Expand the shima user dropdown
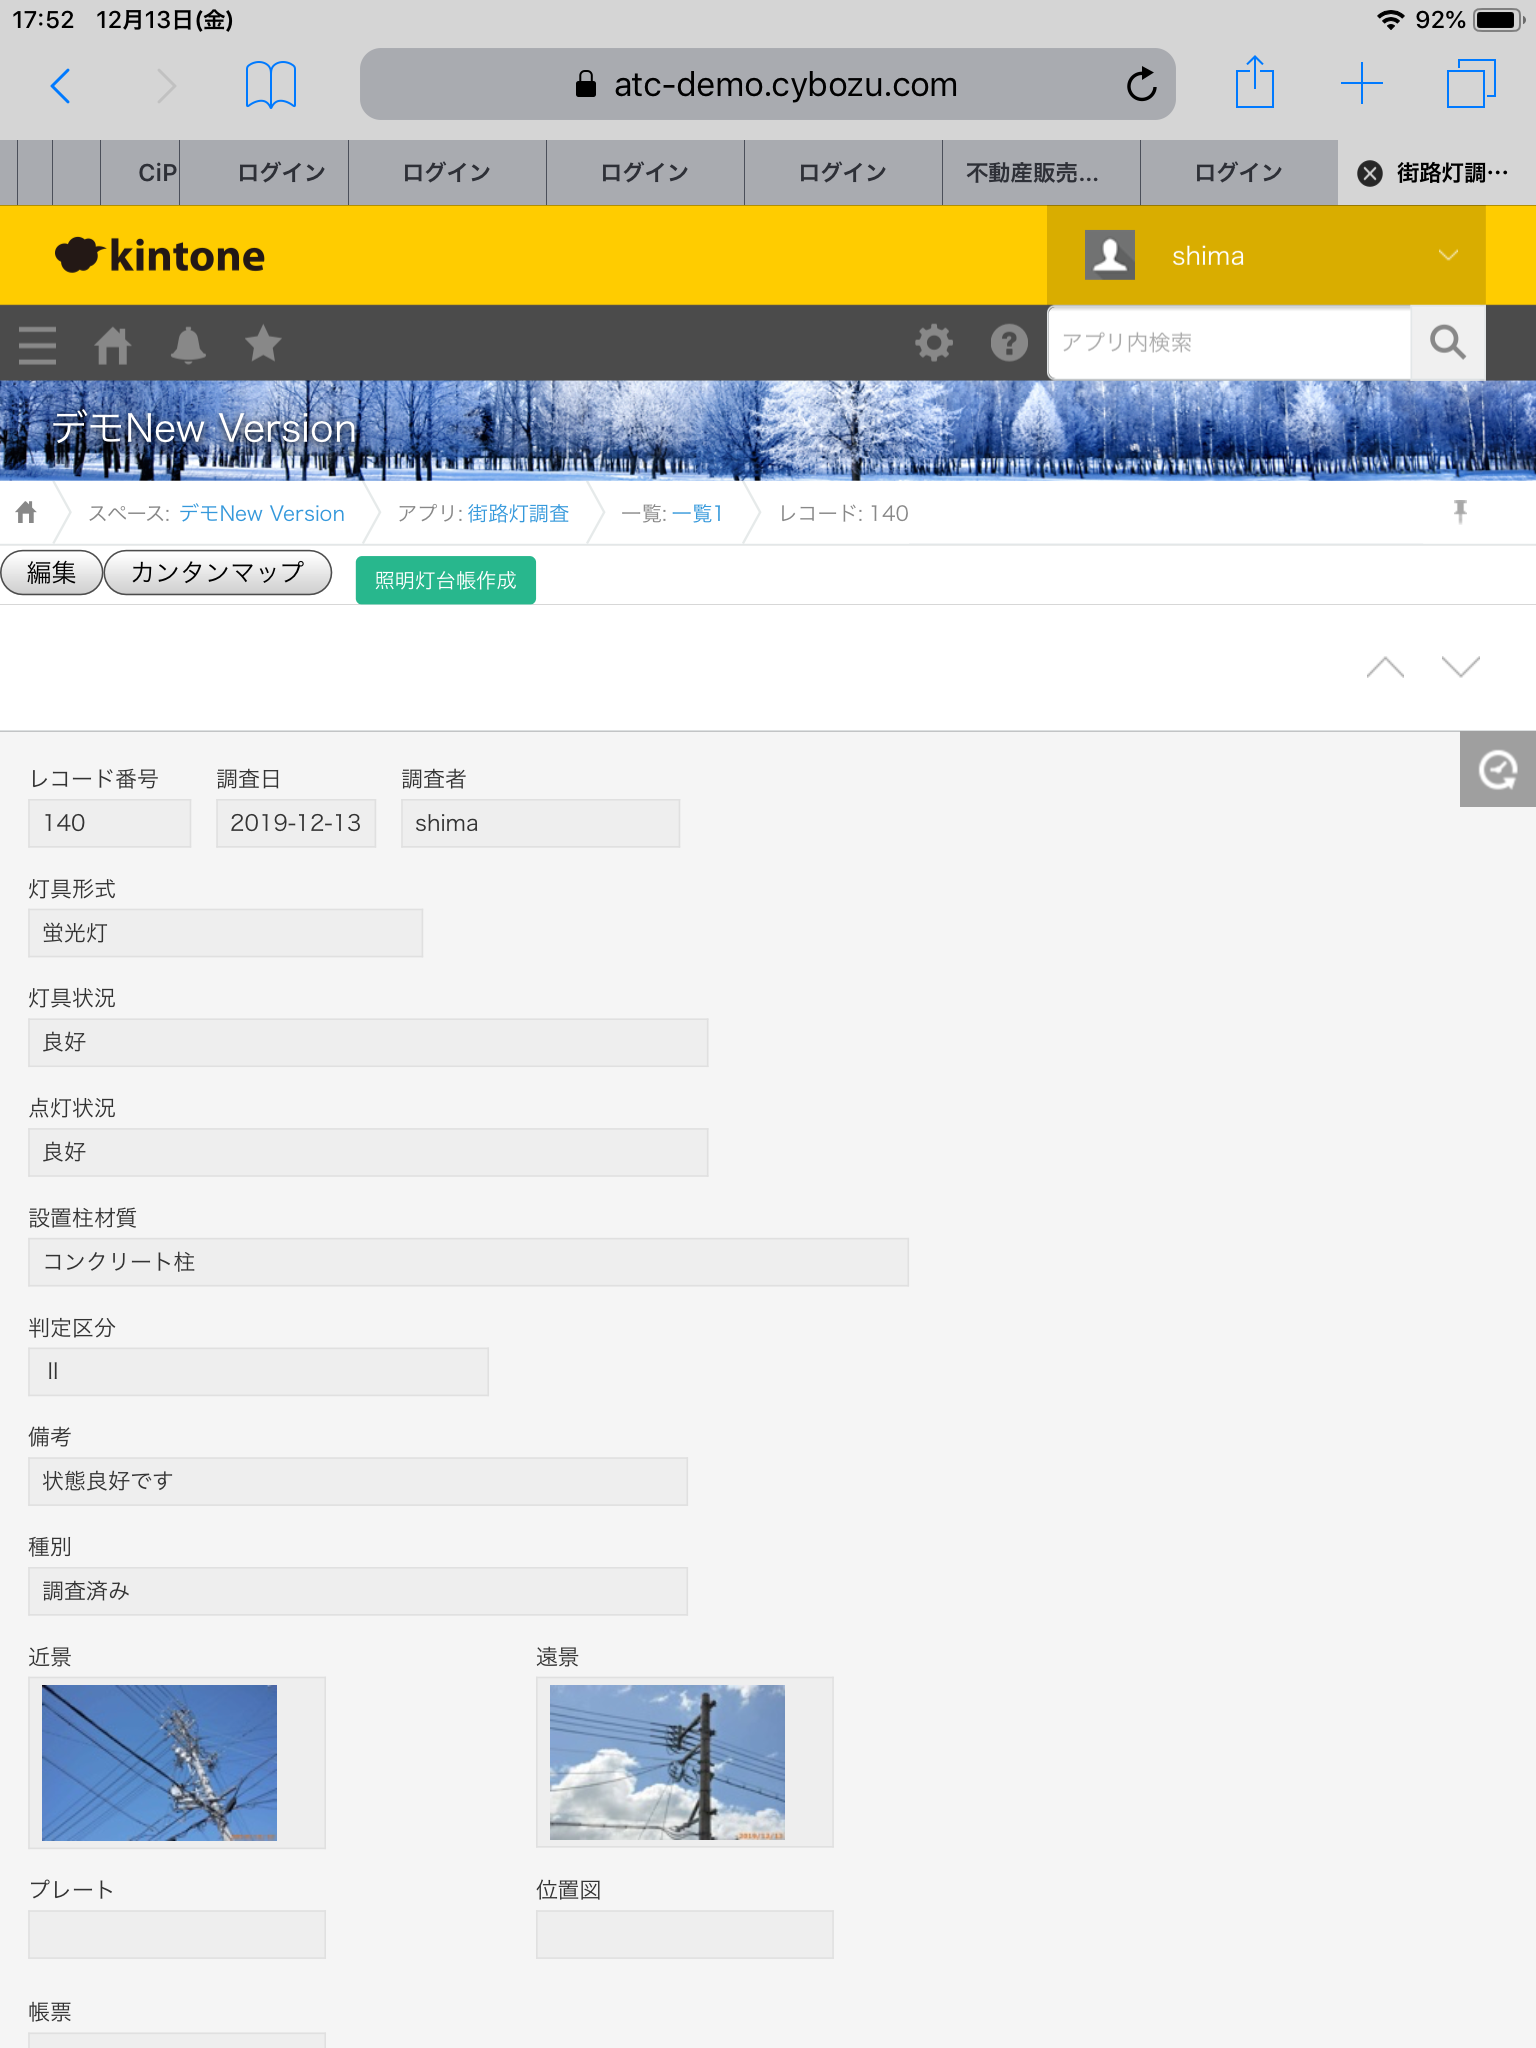Image resolution: width=1536 pixels, height=2048 pixels. pyautogui.click(x=1447, y=256)
